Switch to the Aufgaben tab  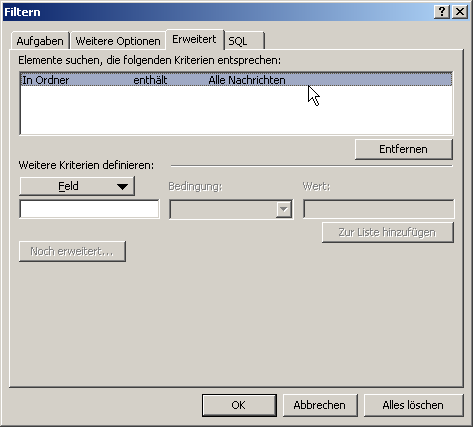(40, 41)
